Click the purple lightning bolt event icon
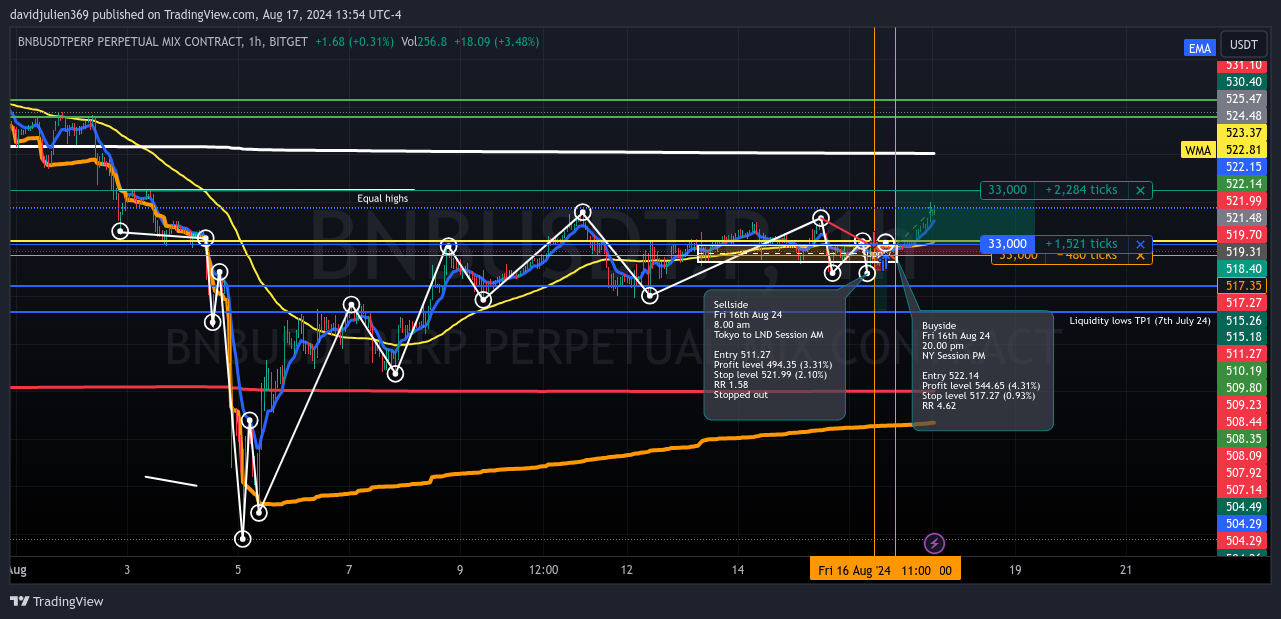This screenshot has height=619, width=1281. coord(934,543)
